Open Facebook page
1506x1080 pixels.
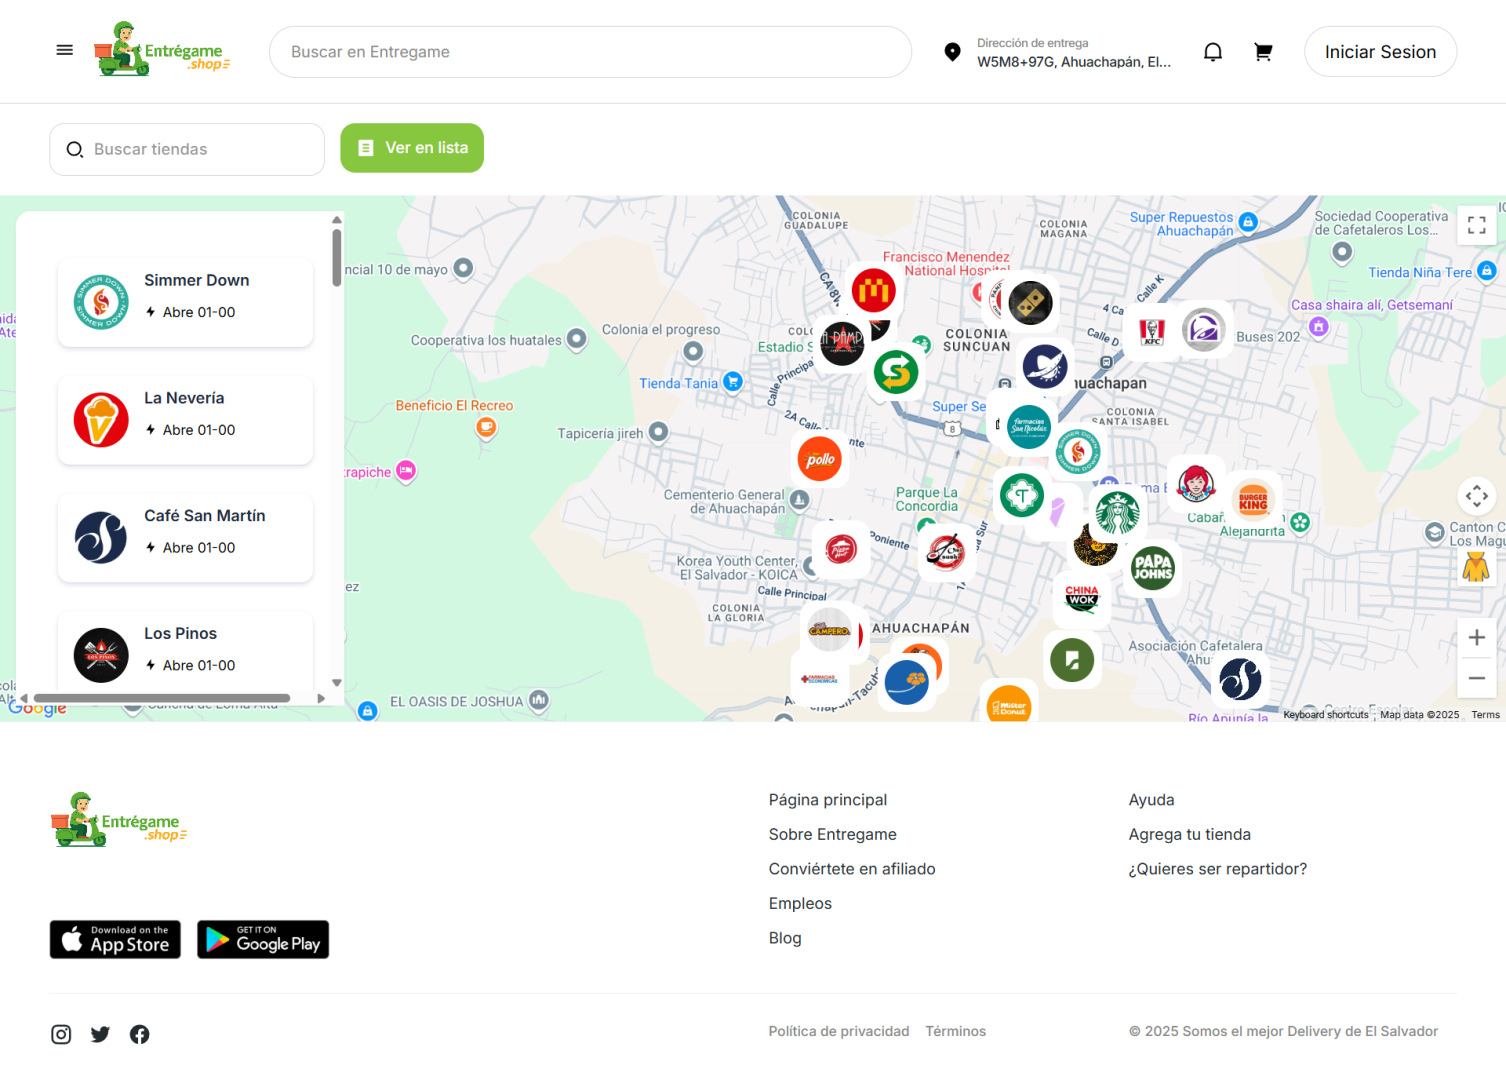140,1034
